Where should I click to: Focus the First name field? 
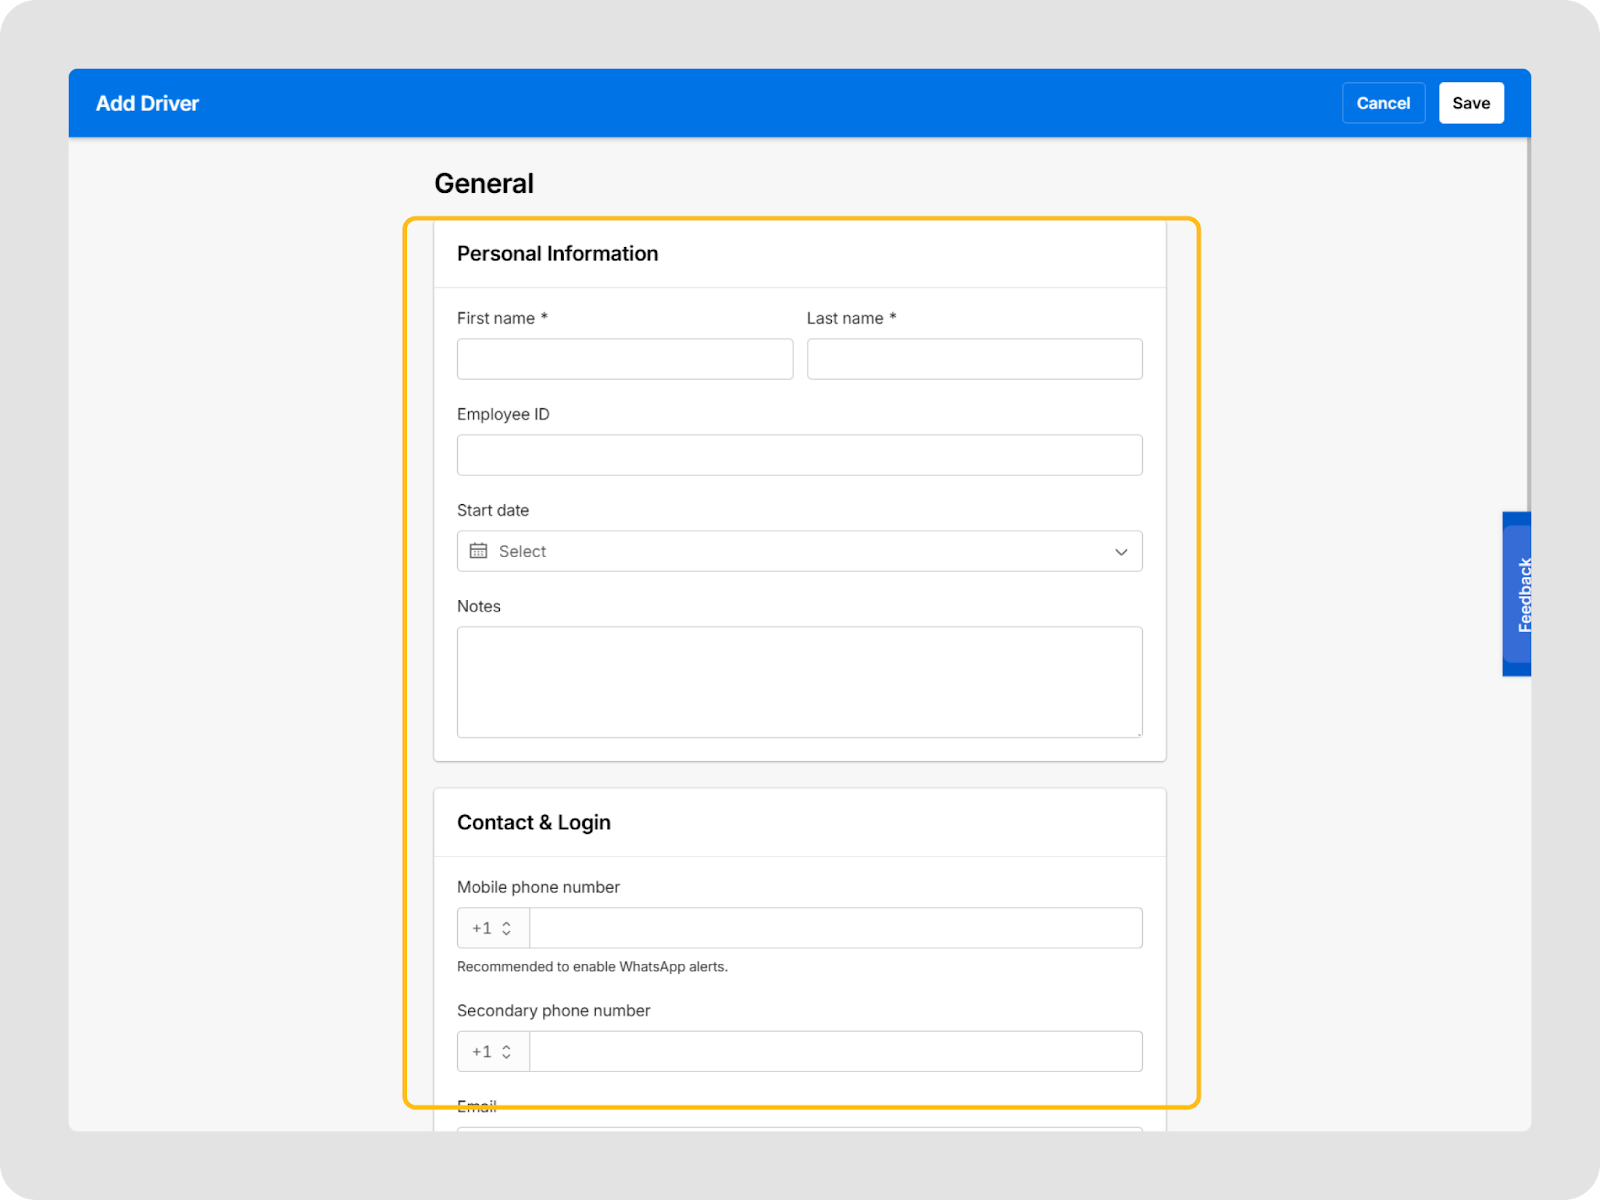625,359
